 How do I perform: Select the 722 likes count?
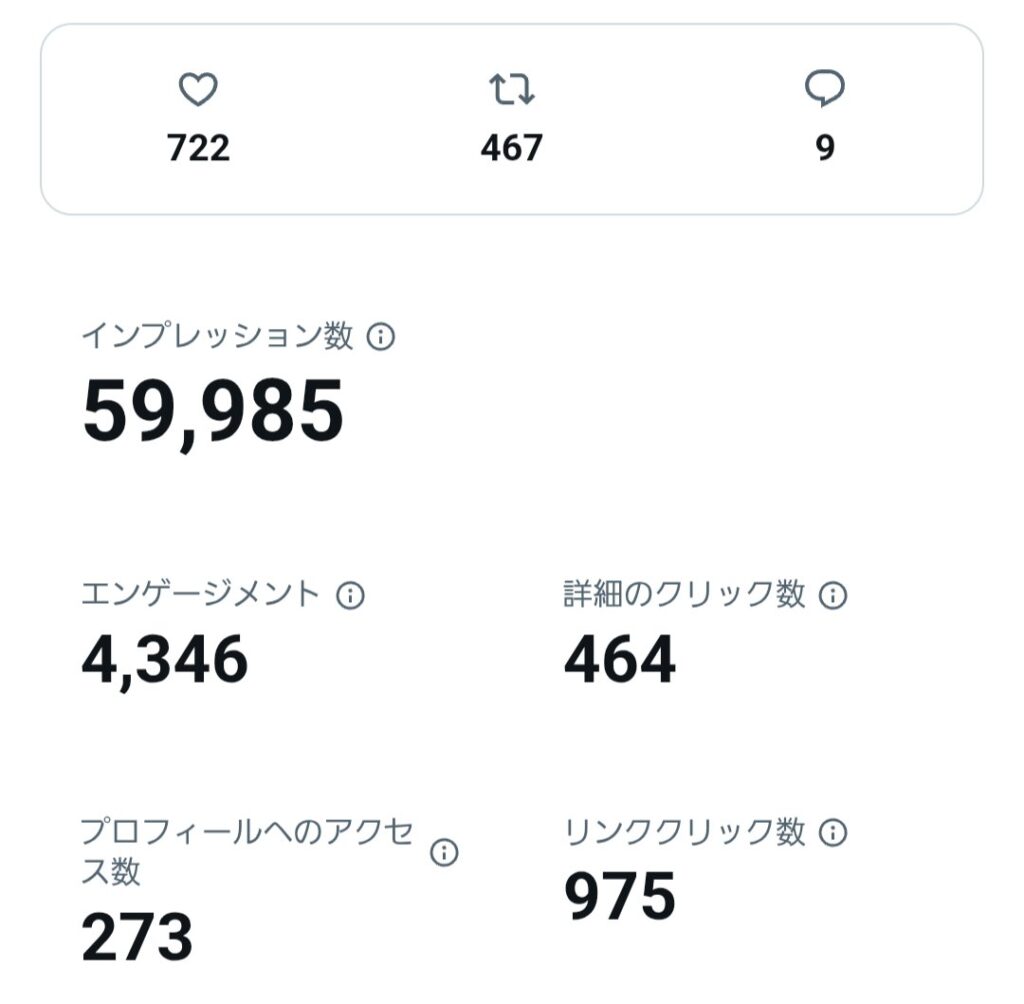coord(199,148)
